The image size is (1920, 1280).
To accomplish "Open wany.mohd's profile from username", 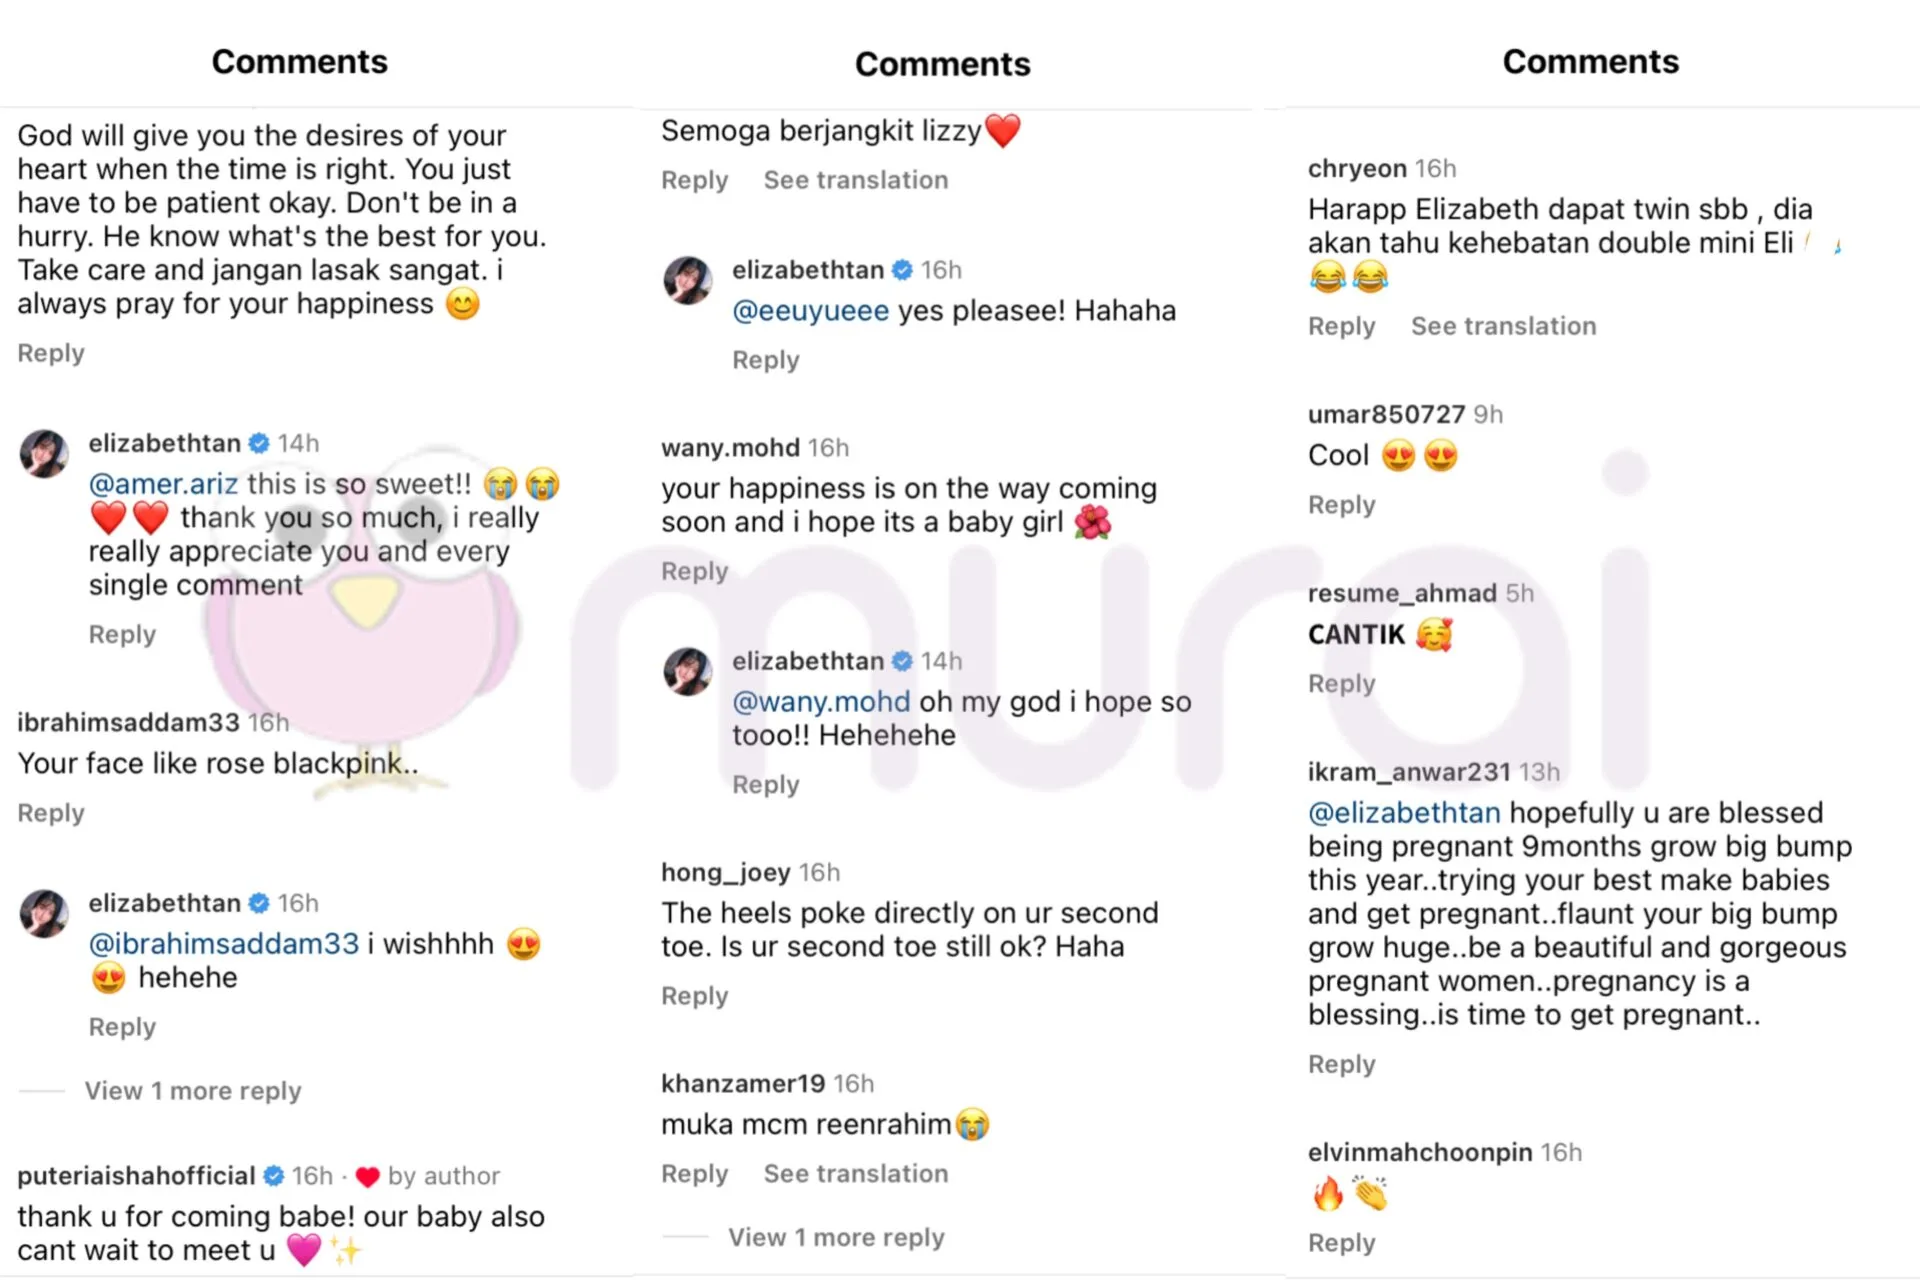I will 730,448.
